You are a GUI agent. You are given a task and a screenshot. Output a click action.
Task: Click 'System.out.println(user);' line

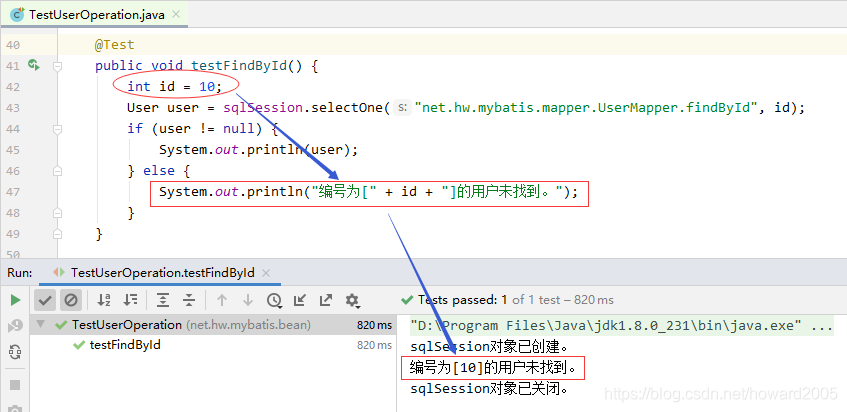[258, 150]
